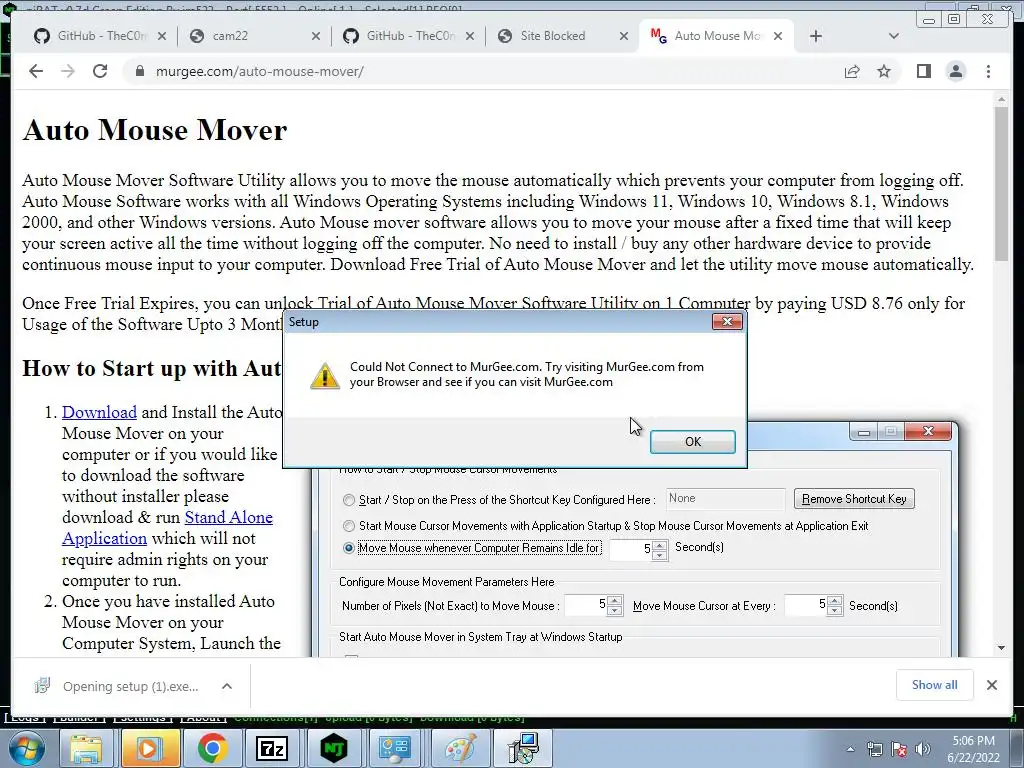Image resolution: width=1024 pixels, height=768 pixels.
Task: View site information via the lock icon
Action: pyautogui.click(x=139, y=71)
